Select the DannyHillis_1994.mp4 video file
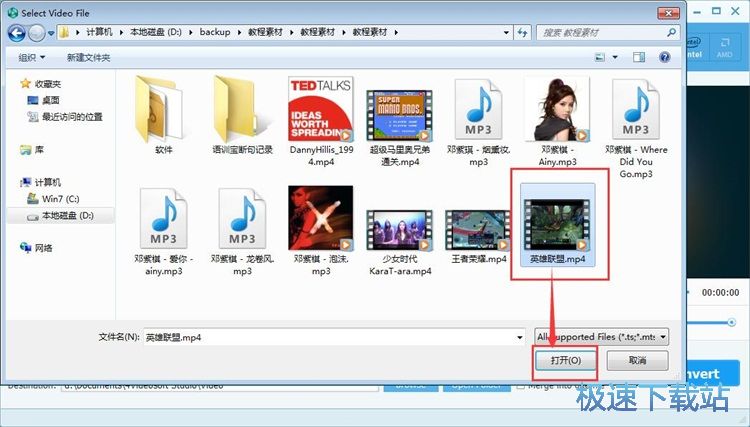 pos(321,121)
